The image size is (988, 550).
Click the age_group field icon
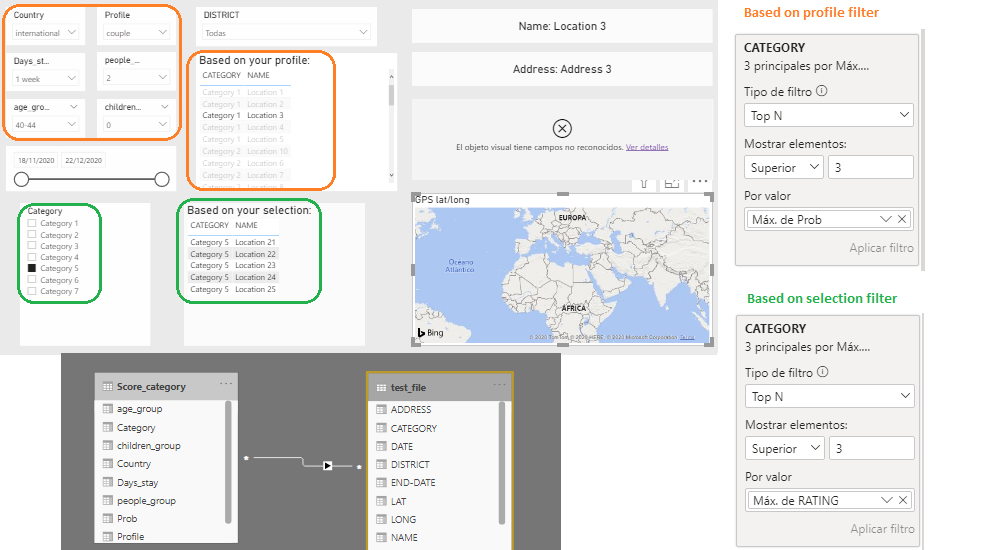point(108,408)
